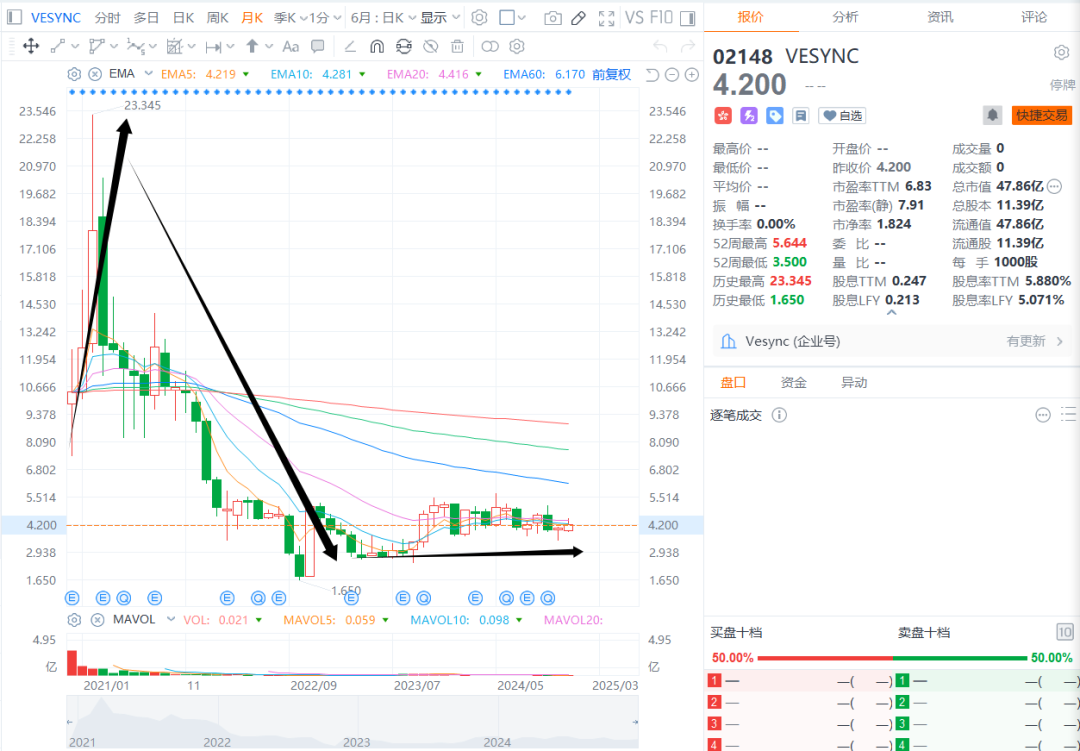
Task: Hide all drawings with crossed-eye icon
Action: point(430,47)
